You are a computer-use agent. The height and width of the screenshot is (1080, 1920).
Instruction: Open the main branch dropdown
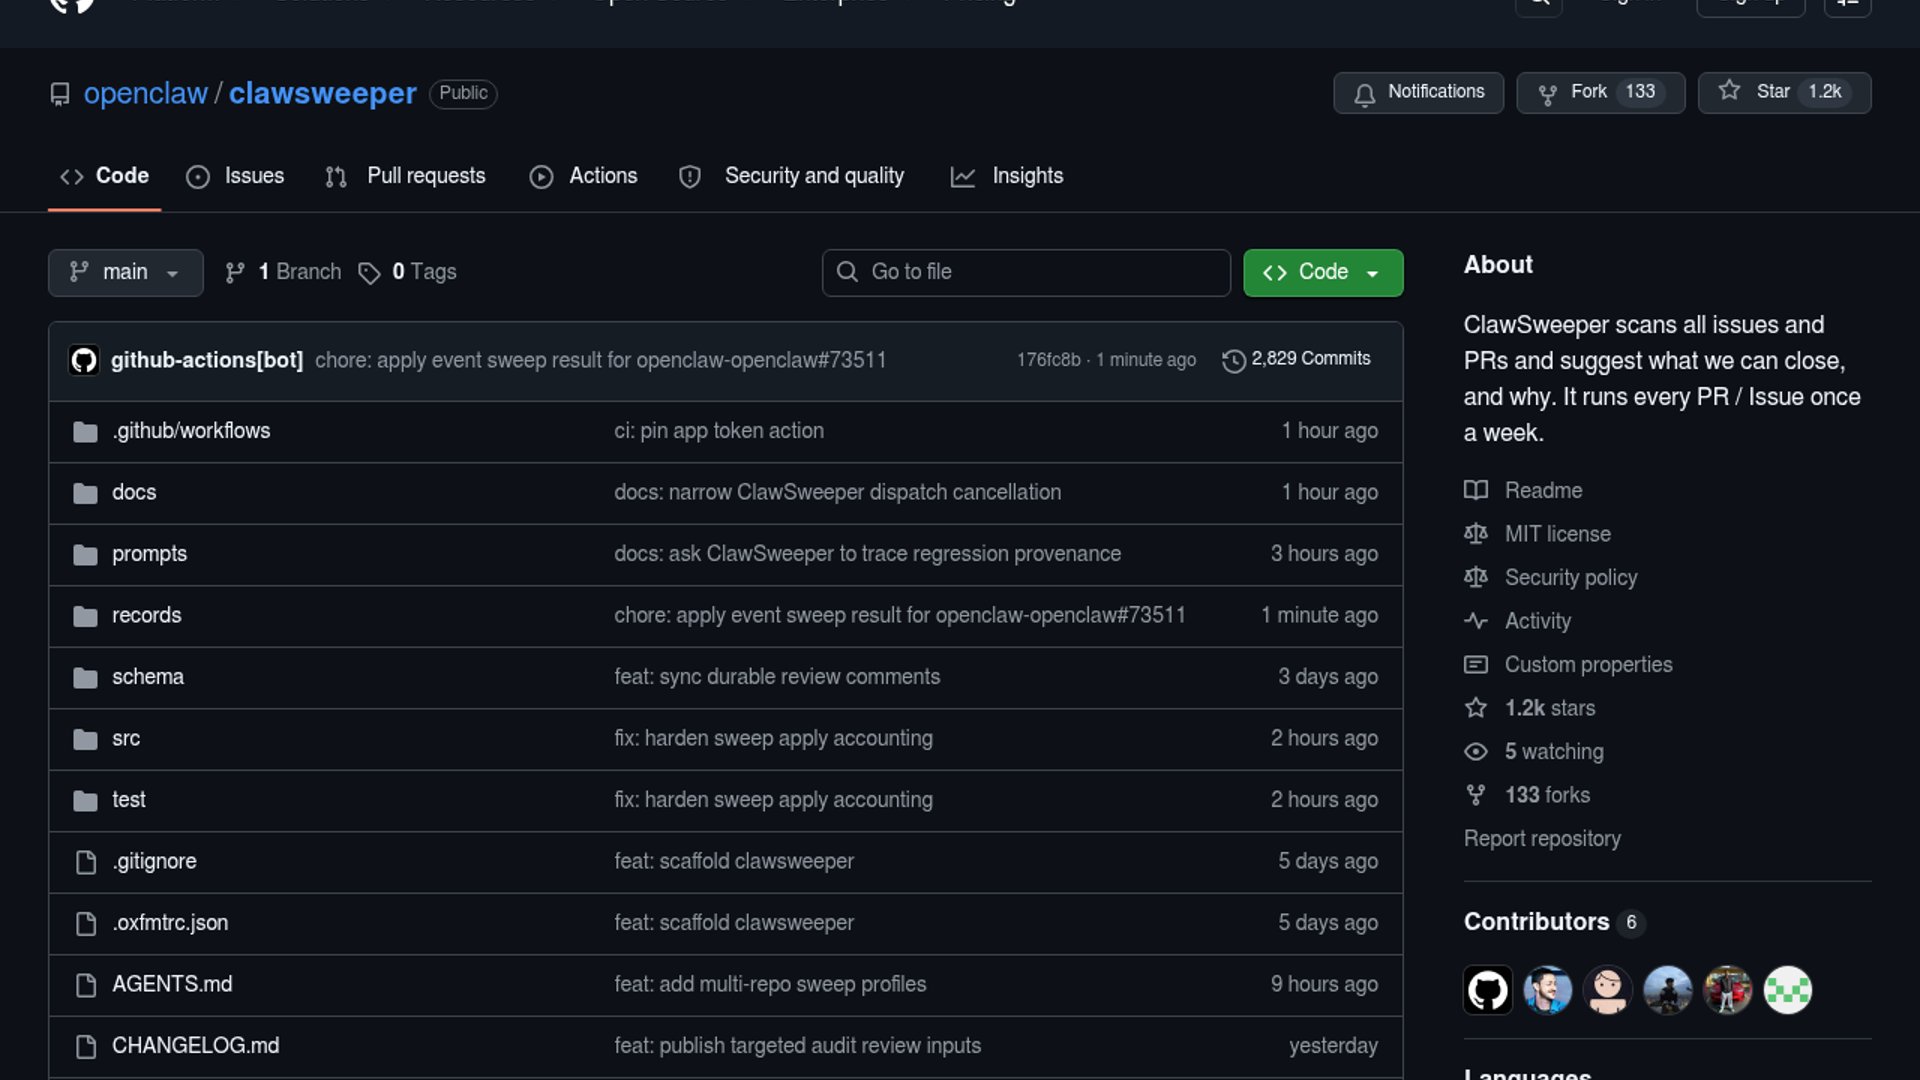[125, 272]
